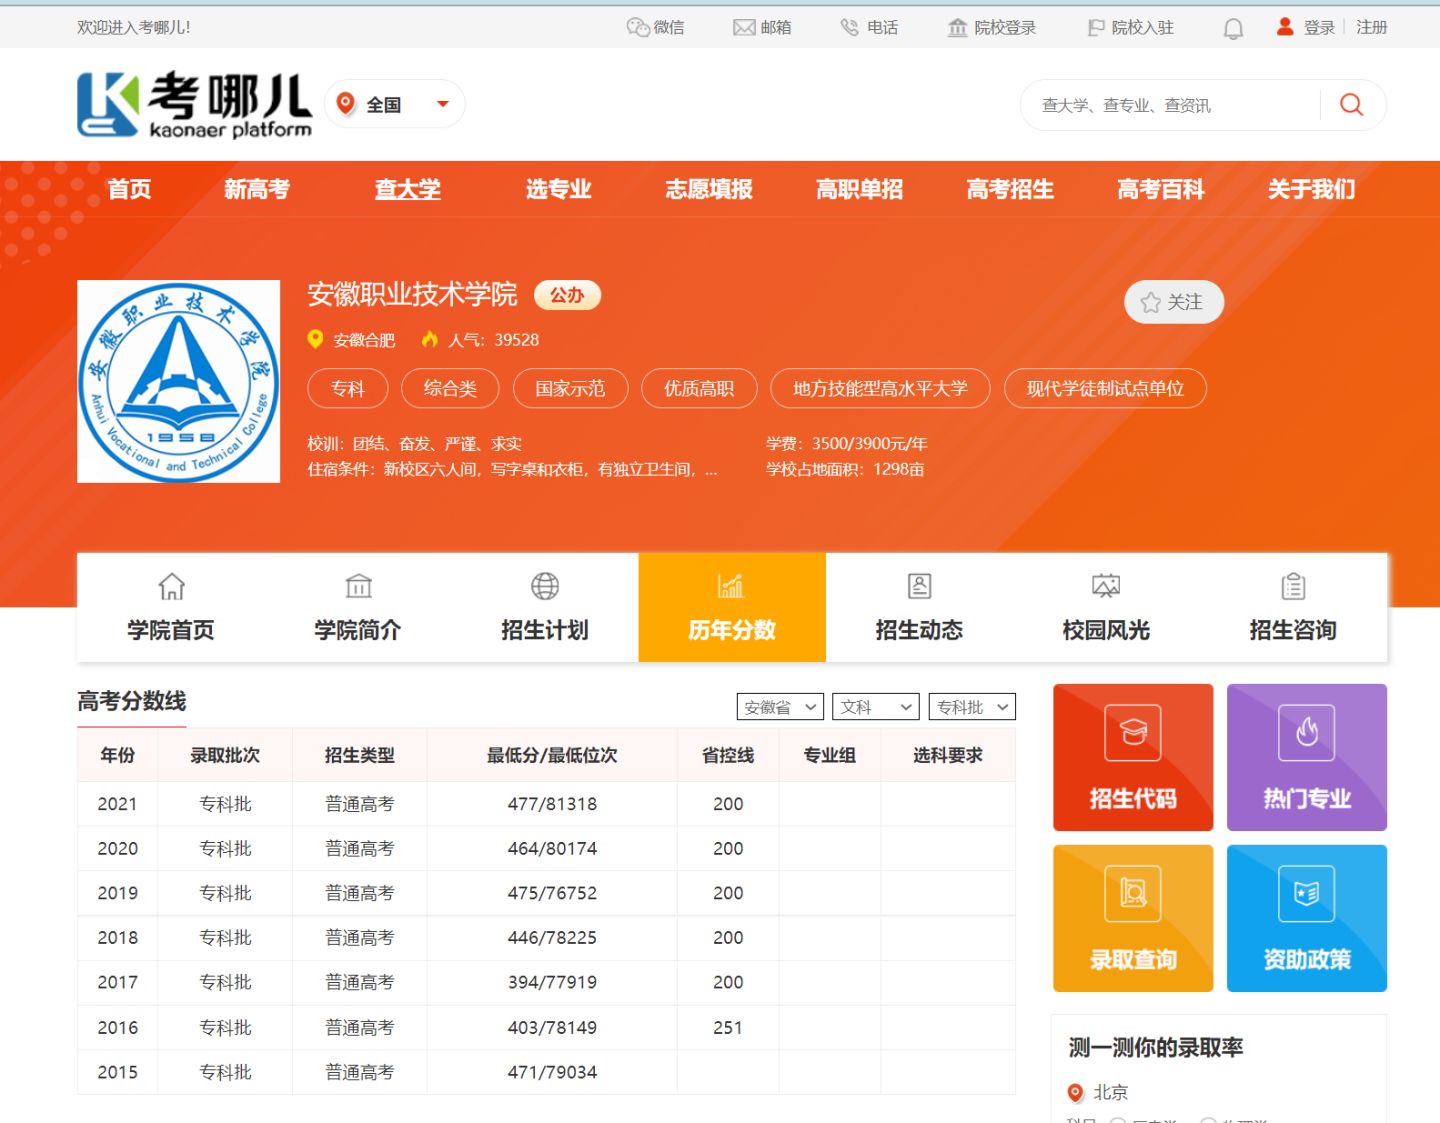The width and height of the screenshot is (1440, 1123).
Task: Click the picture icon above 校园风光
Action: pos(1106,586)
